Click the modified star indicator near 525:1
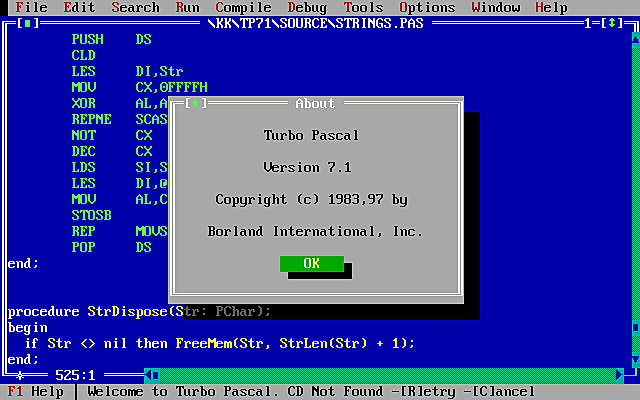Viewport: 640px width, 400px height. 20,375
